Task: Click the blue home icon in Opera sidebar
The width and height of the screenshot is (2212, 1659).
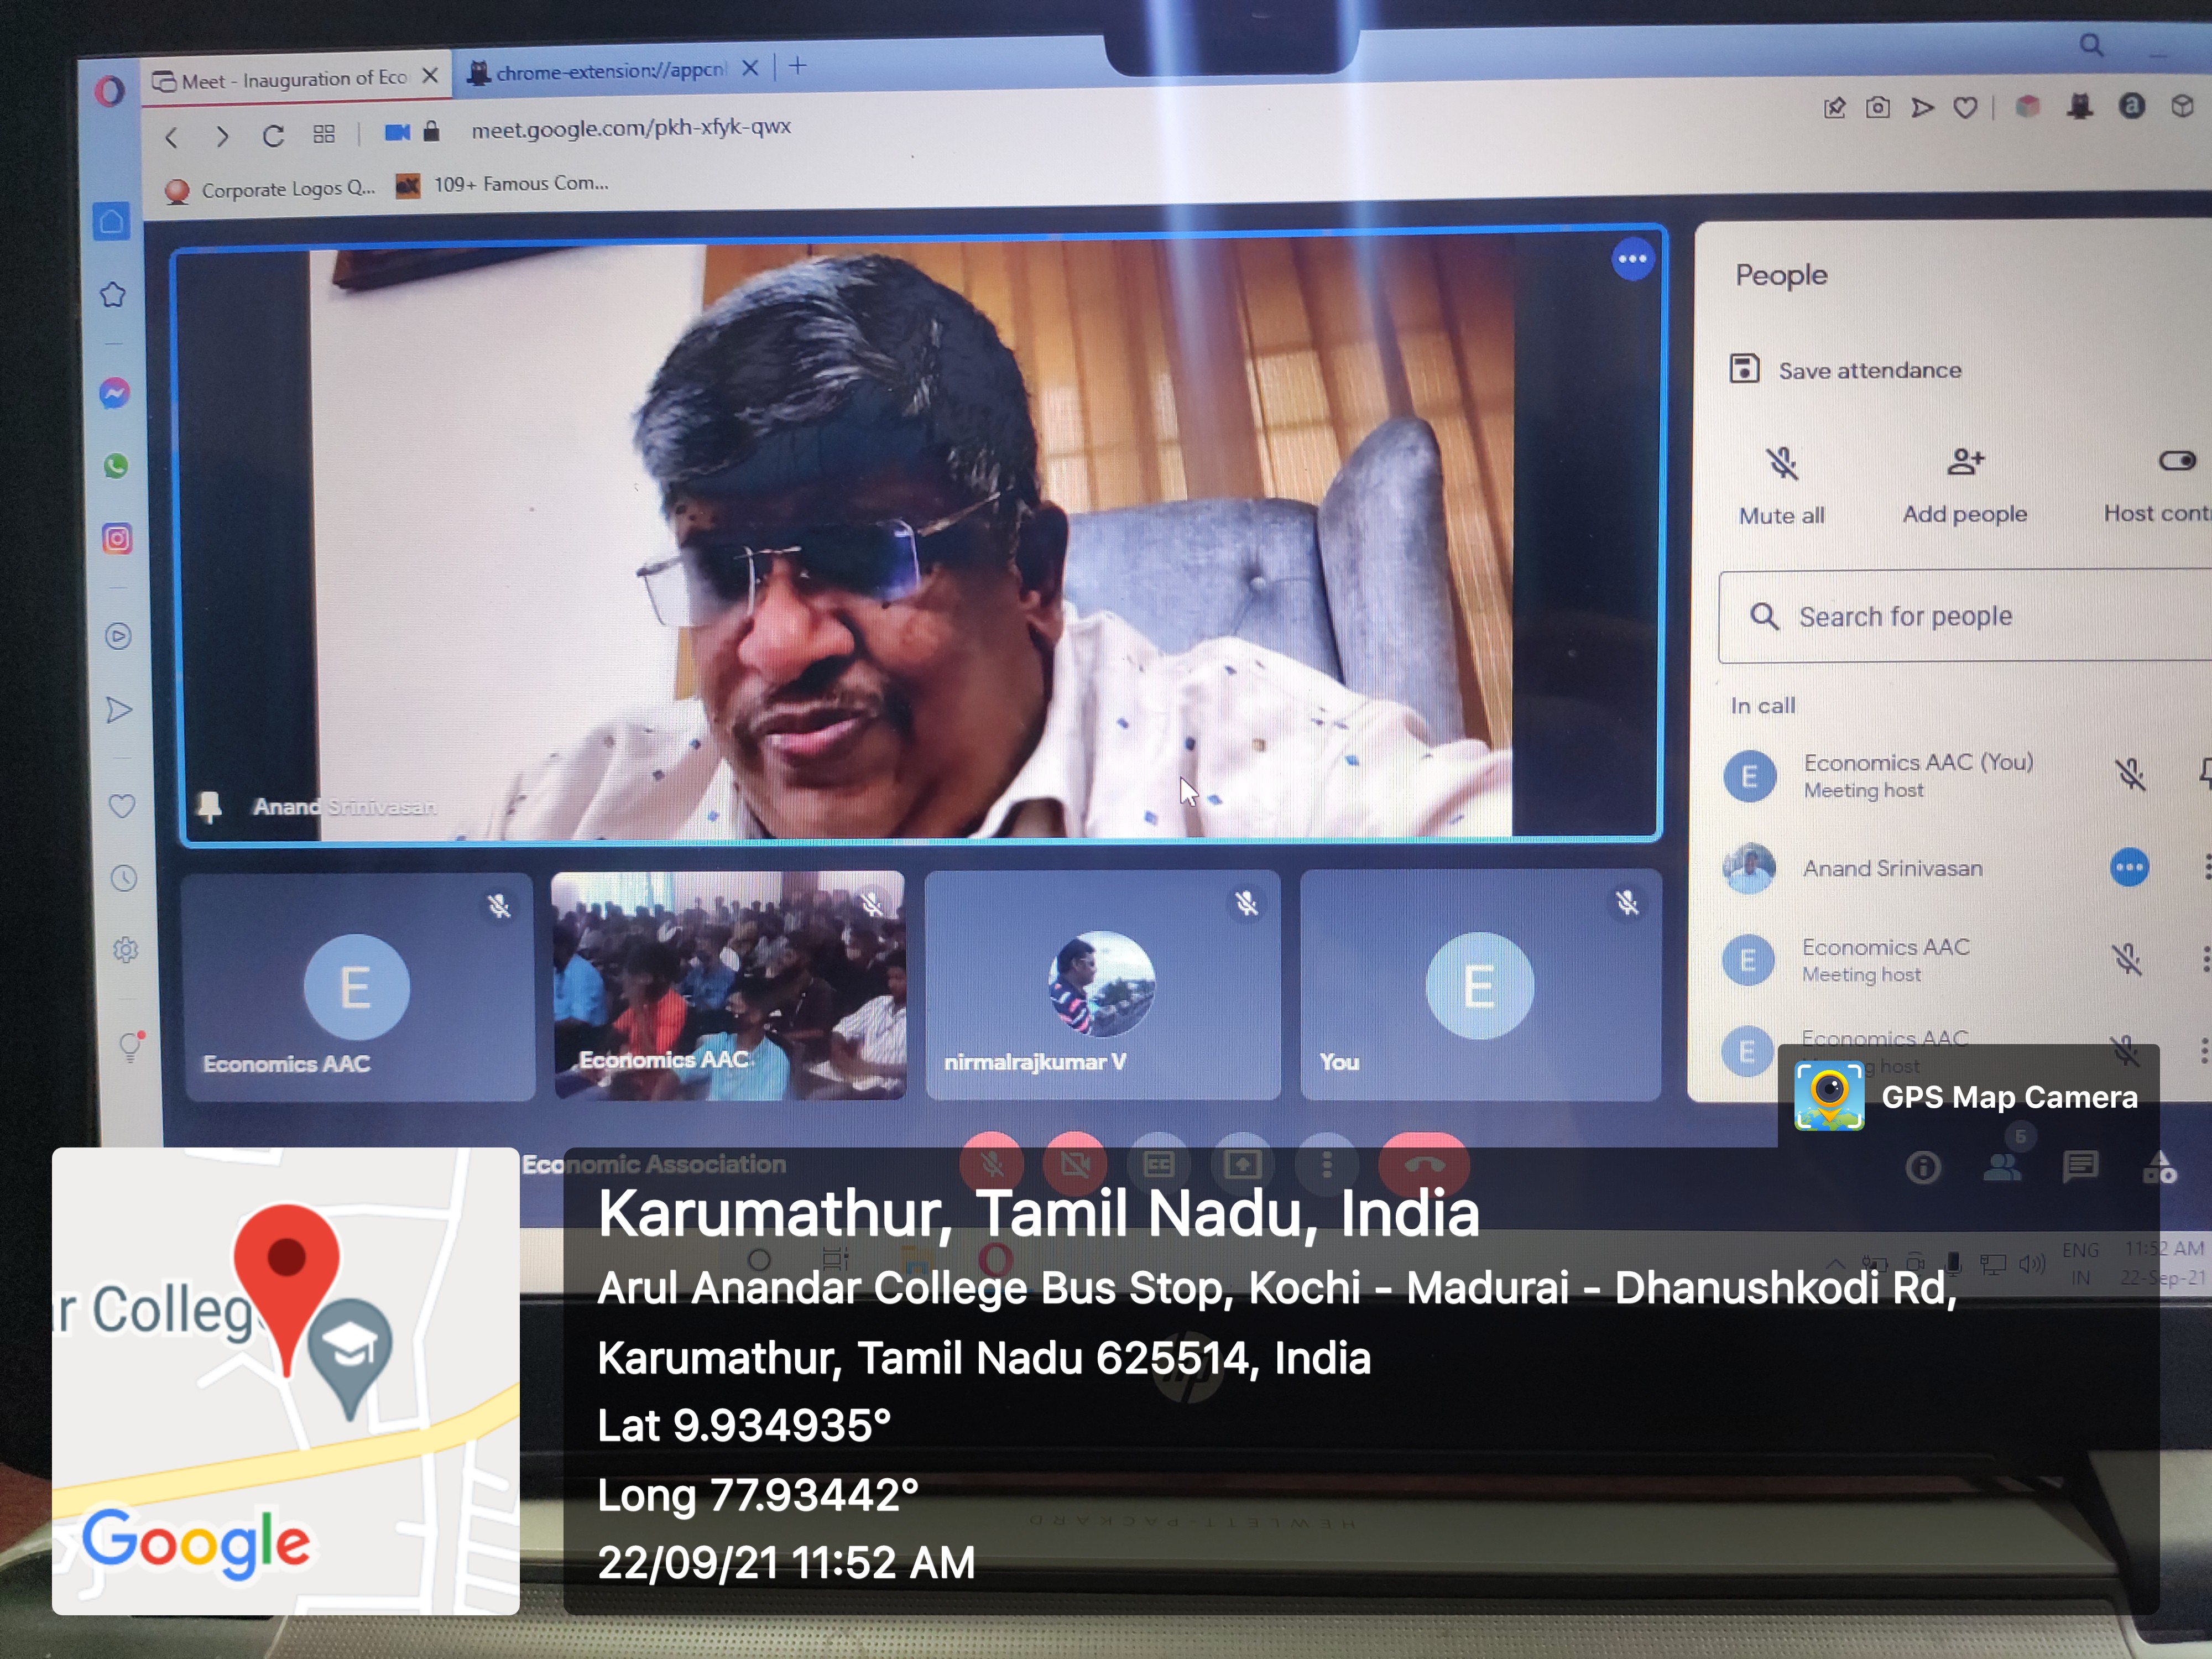Action: click(x=112, y=221)
